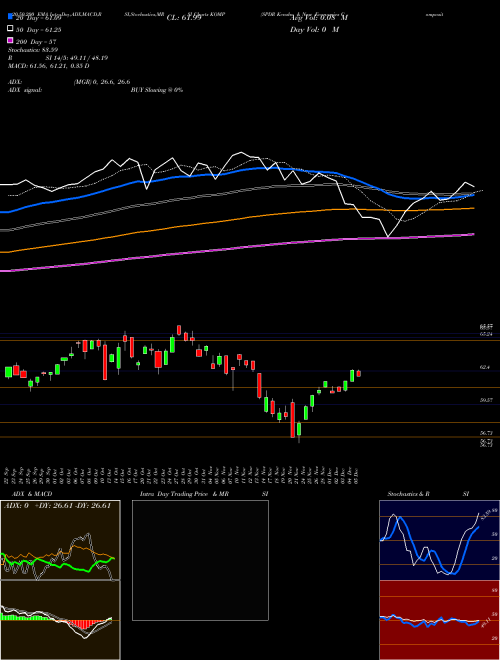Click the 'Day Vol: 0 M' text
This screenshot has height=660, width=500.
(x=314, y=30)
